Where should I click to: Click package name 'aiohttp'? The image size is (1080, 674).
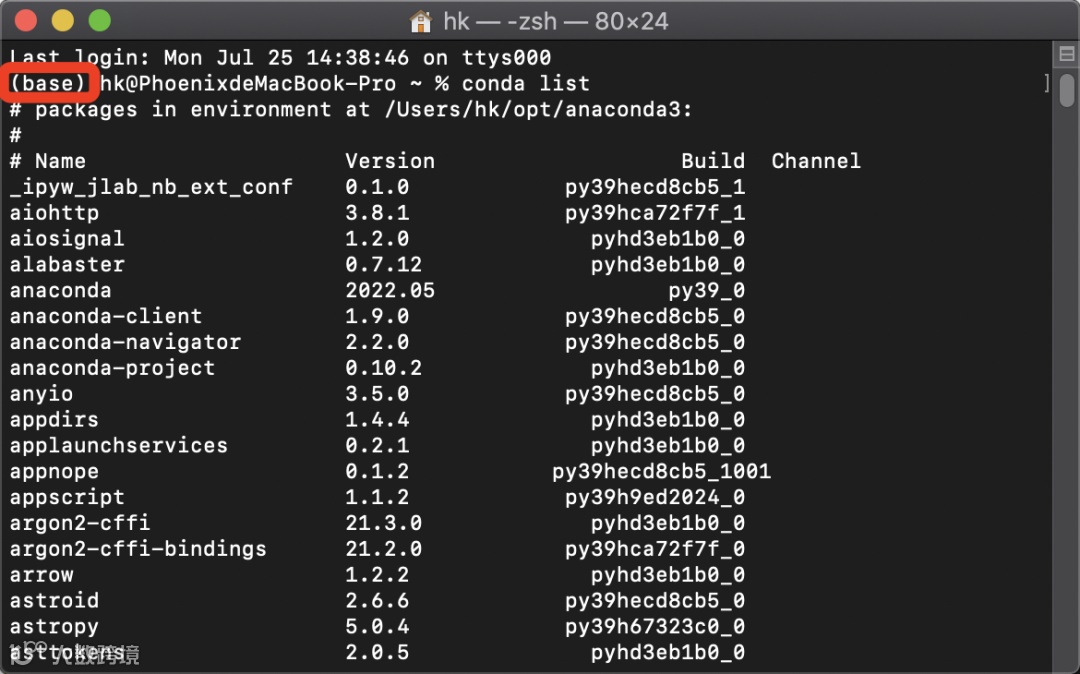(54, 213)
